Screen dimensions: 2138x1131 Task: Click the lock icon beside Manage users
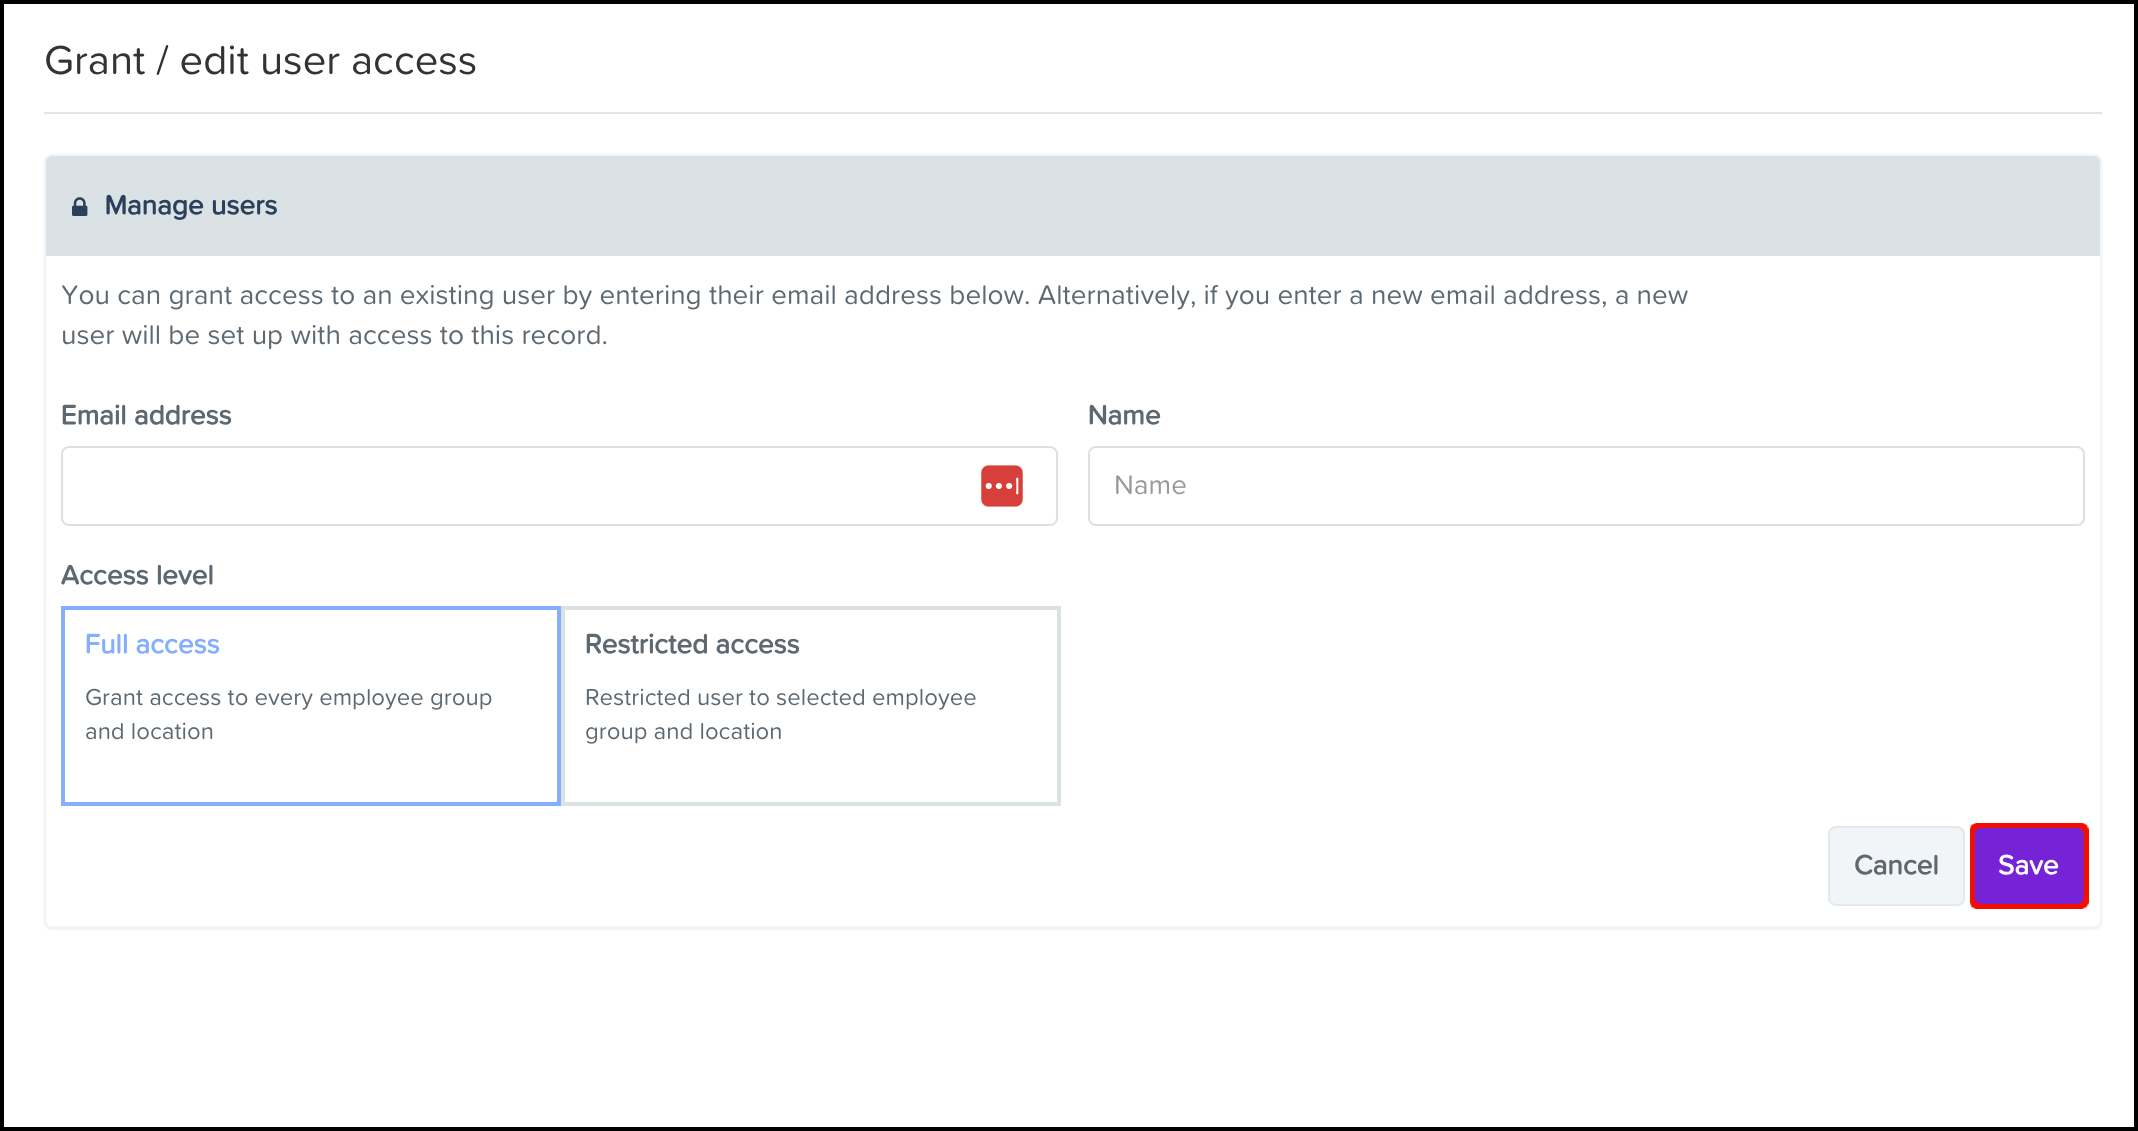pyautogui.click(x=80, y=207)
